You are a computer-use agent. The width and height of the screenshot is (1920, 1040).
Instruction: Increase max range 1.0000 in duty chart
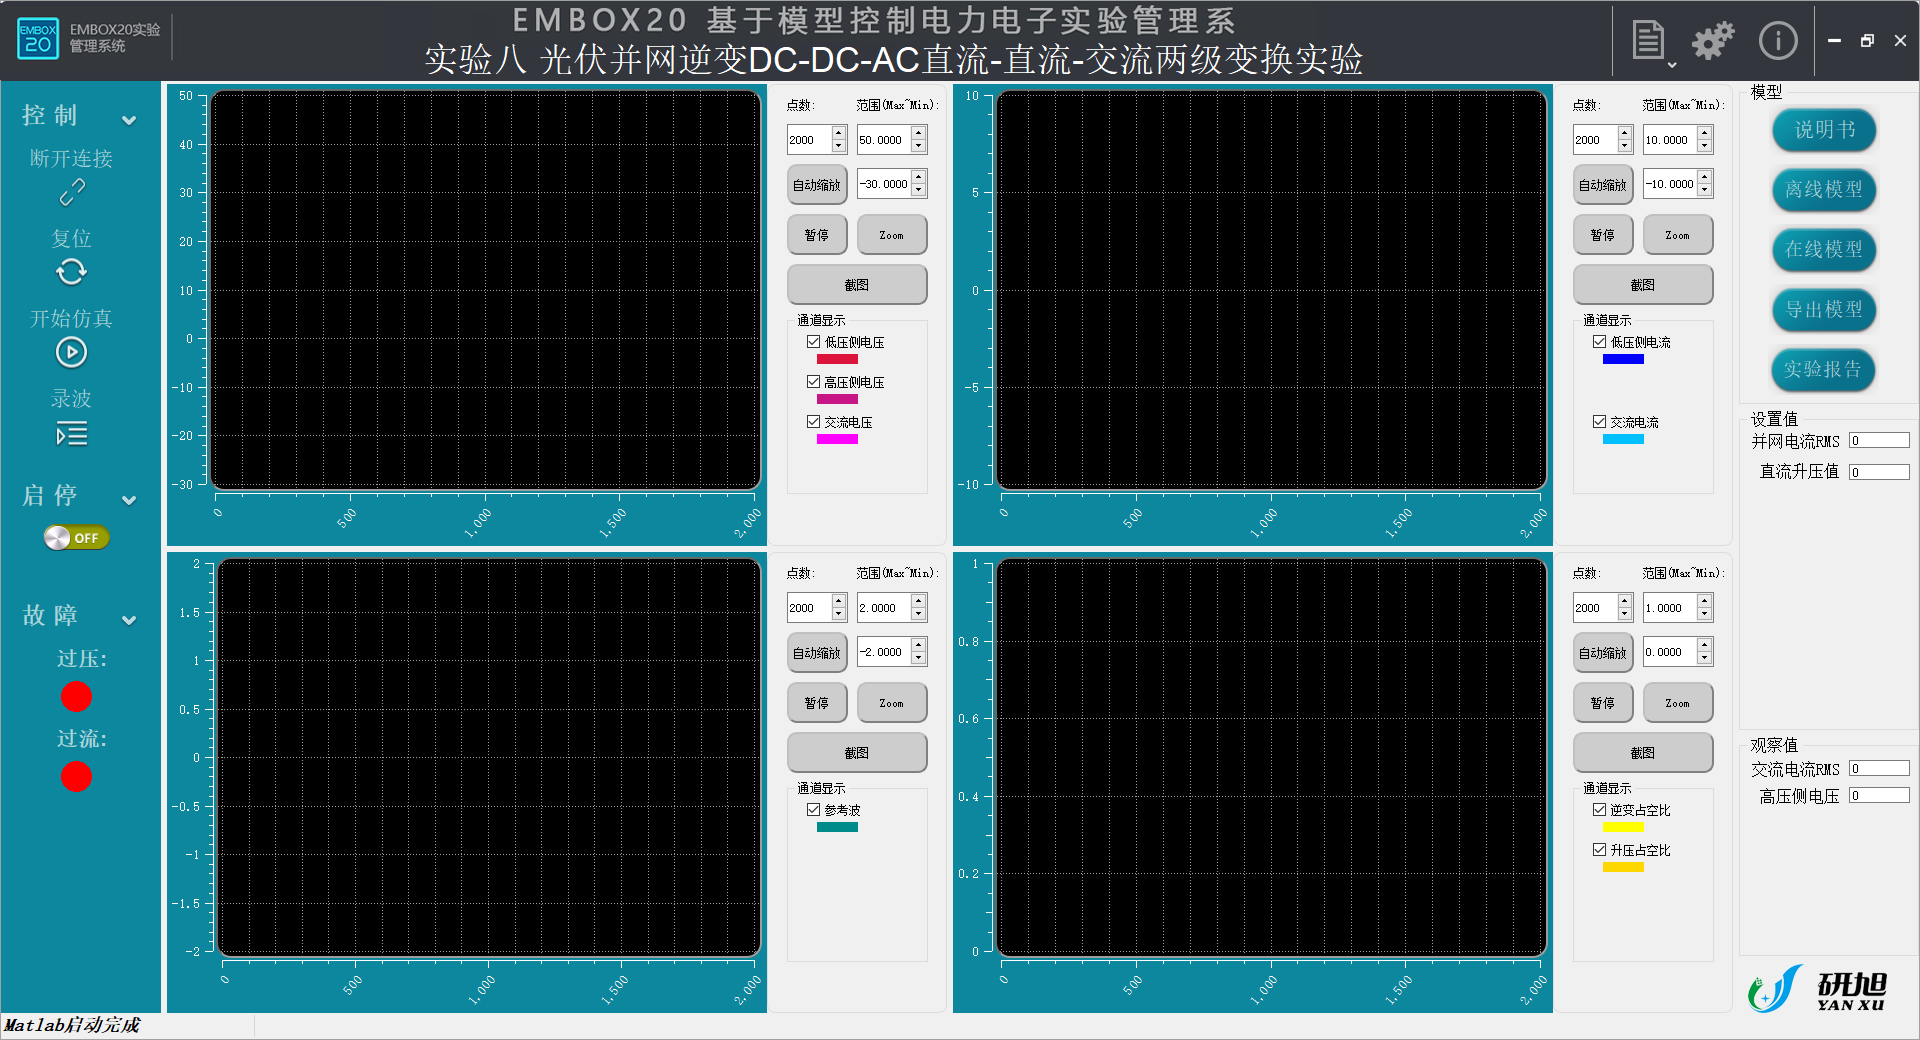(1705, 601)
